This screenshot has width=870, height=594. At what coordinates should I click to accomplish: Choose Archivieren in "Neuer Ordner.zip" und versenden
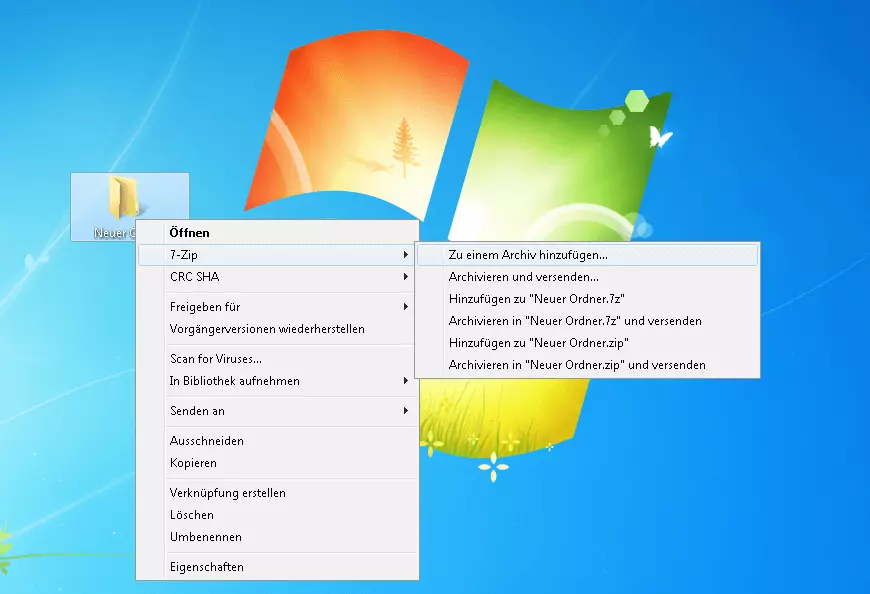(577, 365)
